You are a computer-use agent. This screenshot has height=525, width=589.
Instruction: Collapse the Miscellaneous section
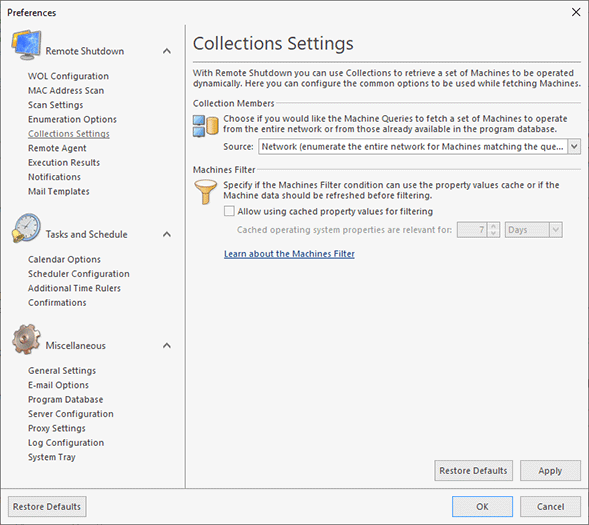167,345
